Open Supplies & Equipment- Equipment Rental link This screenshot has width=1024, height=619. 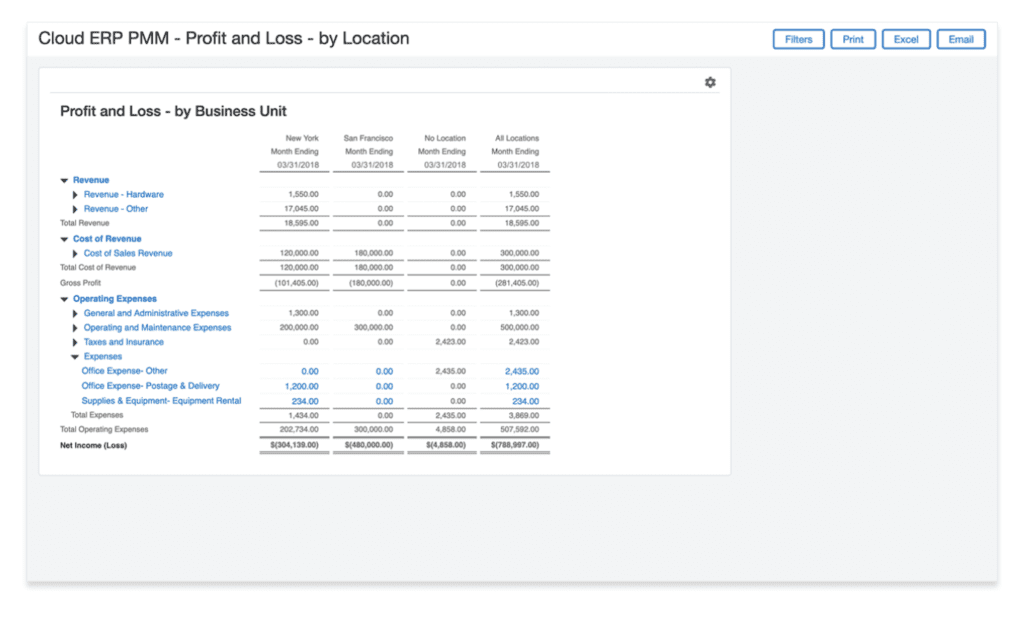click(161, 401)
